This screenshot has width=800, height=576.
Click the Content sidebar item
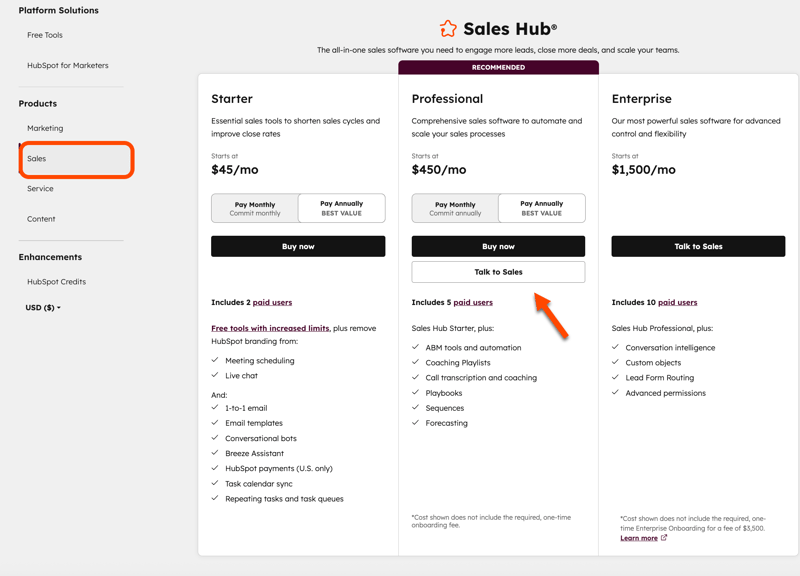pos(41,219)
